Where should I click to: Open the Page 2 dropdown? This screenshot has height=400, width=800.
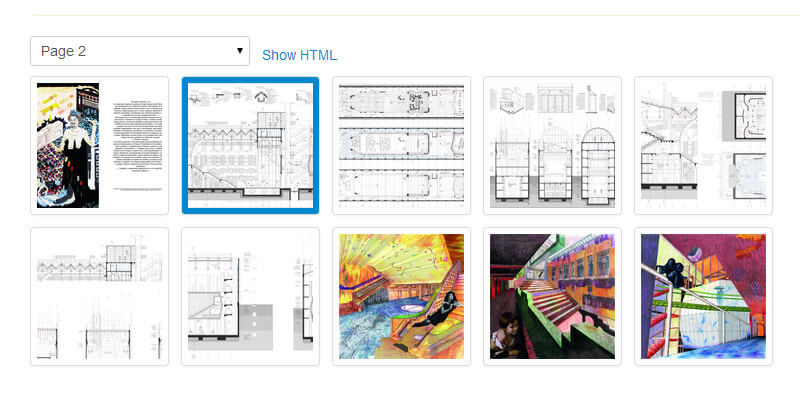(139, 51)
